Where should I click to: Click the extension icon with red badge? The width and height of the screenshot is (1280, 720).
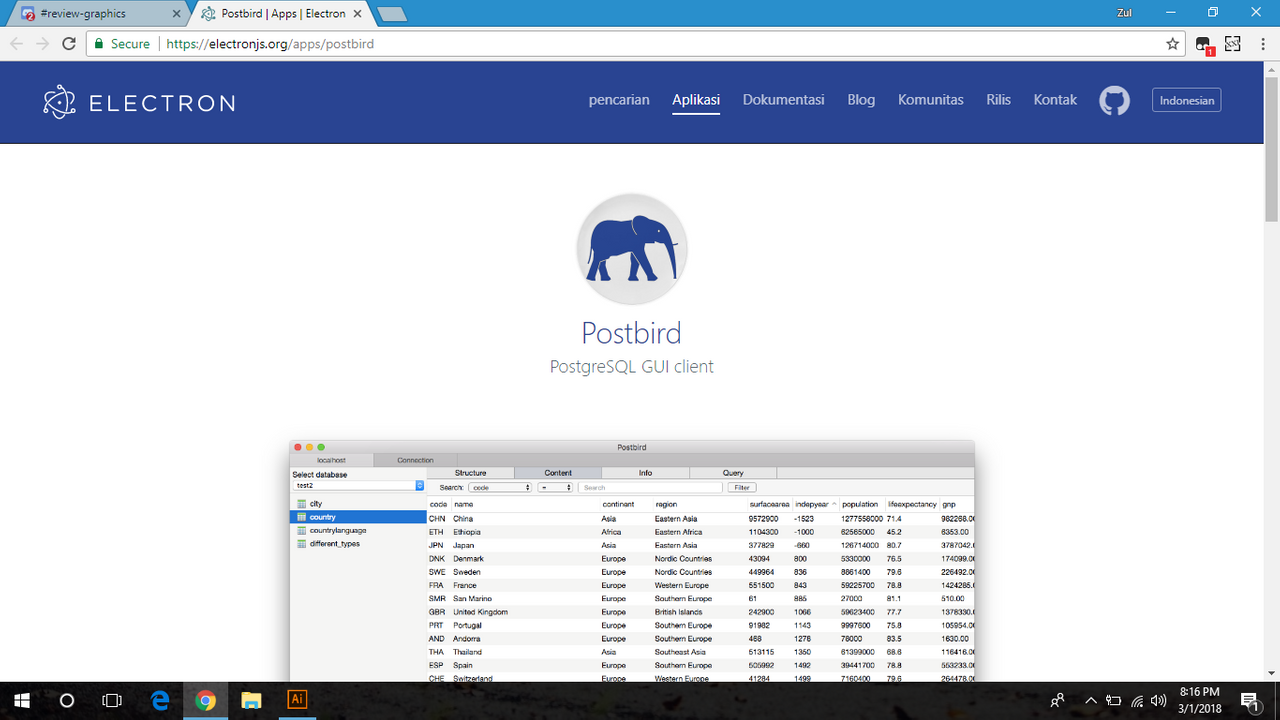click(x=1204, y=44)
